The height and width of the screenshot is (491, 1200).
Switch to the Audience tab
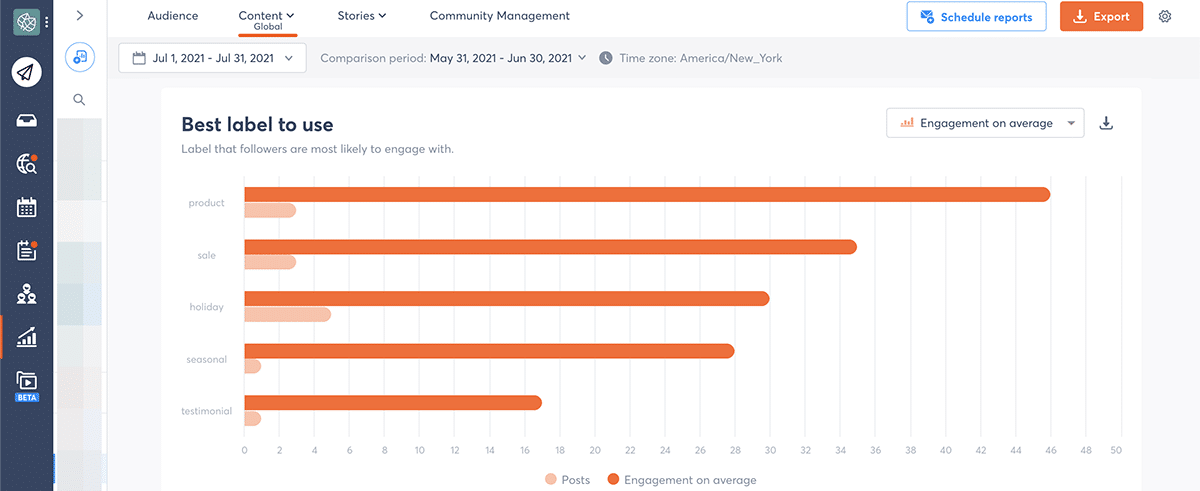click(x=173, y=16)
